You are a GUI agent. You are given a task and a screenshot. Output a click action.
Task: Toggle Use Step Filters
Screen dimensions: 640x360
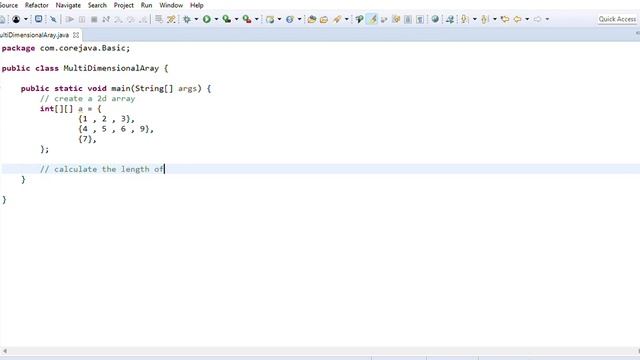(x=171, y=19)
